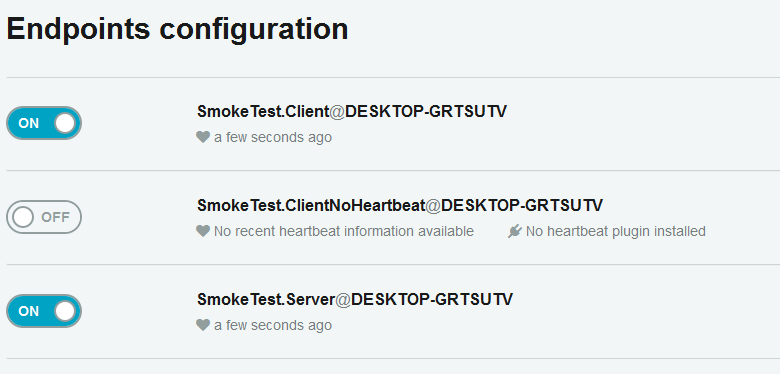Click heart icon under SmokeTest.Client
Image resolution: width=780 pixels, height=374 pixels.
[203, 137]
